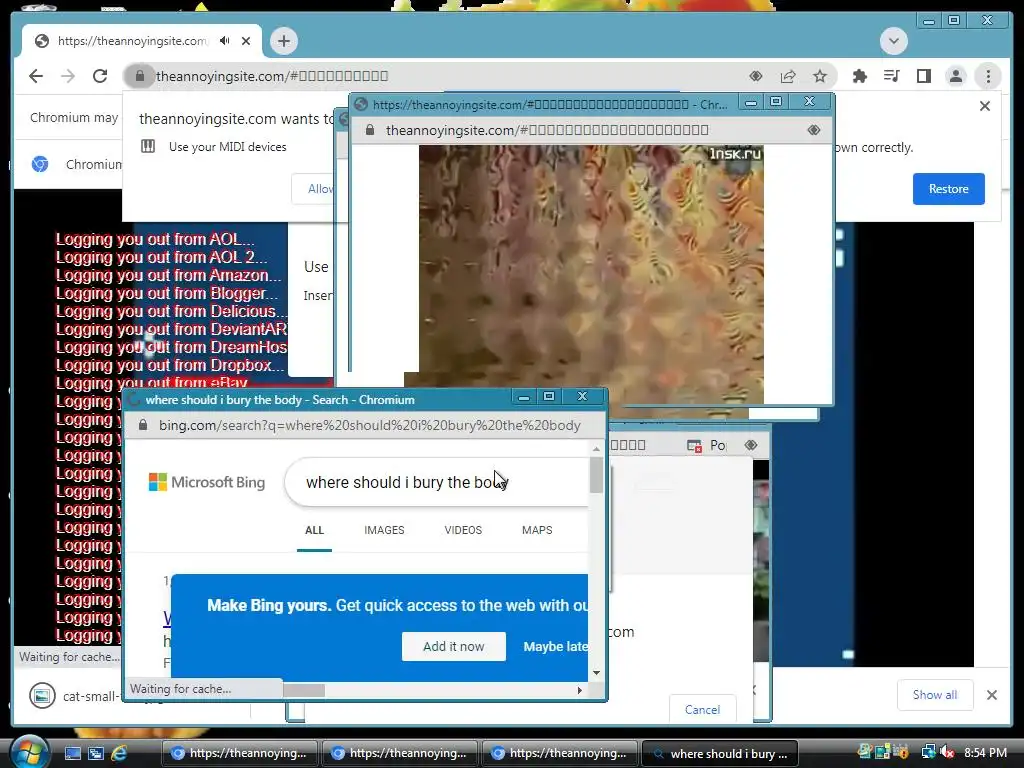
Task: Switch to first theannoying taskbar button
Action: pos(239,753)
